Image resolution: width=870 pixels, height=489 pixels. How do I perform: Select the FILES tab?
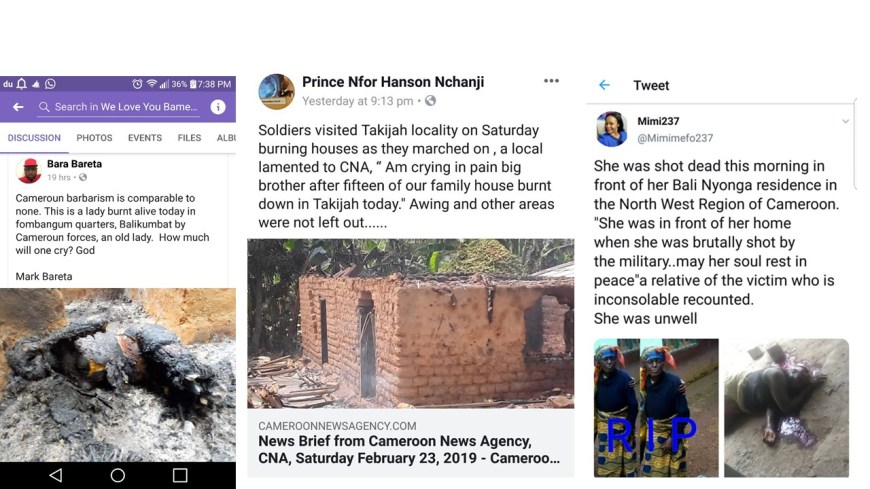[189, 138]
